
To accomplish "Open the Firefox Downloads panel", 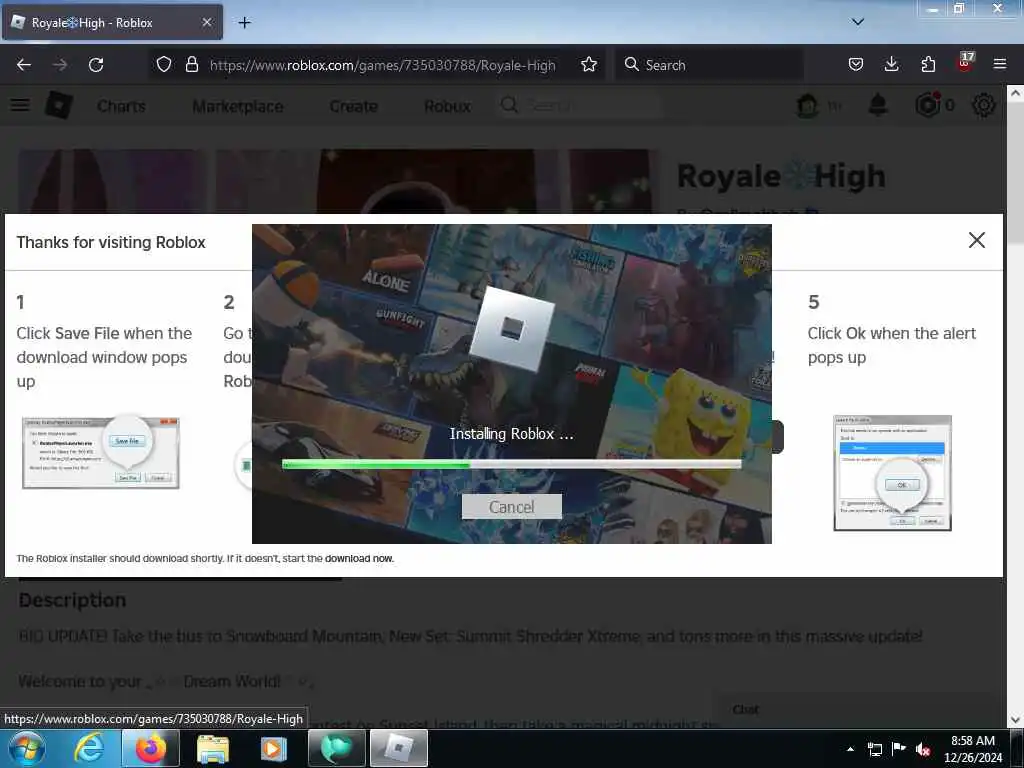I will tap(891, 64).
